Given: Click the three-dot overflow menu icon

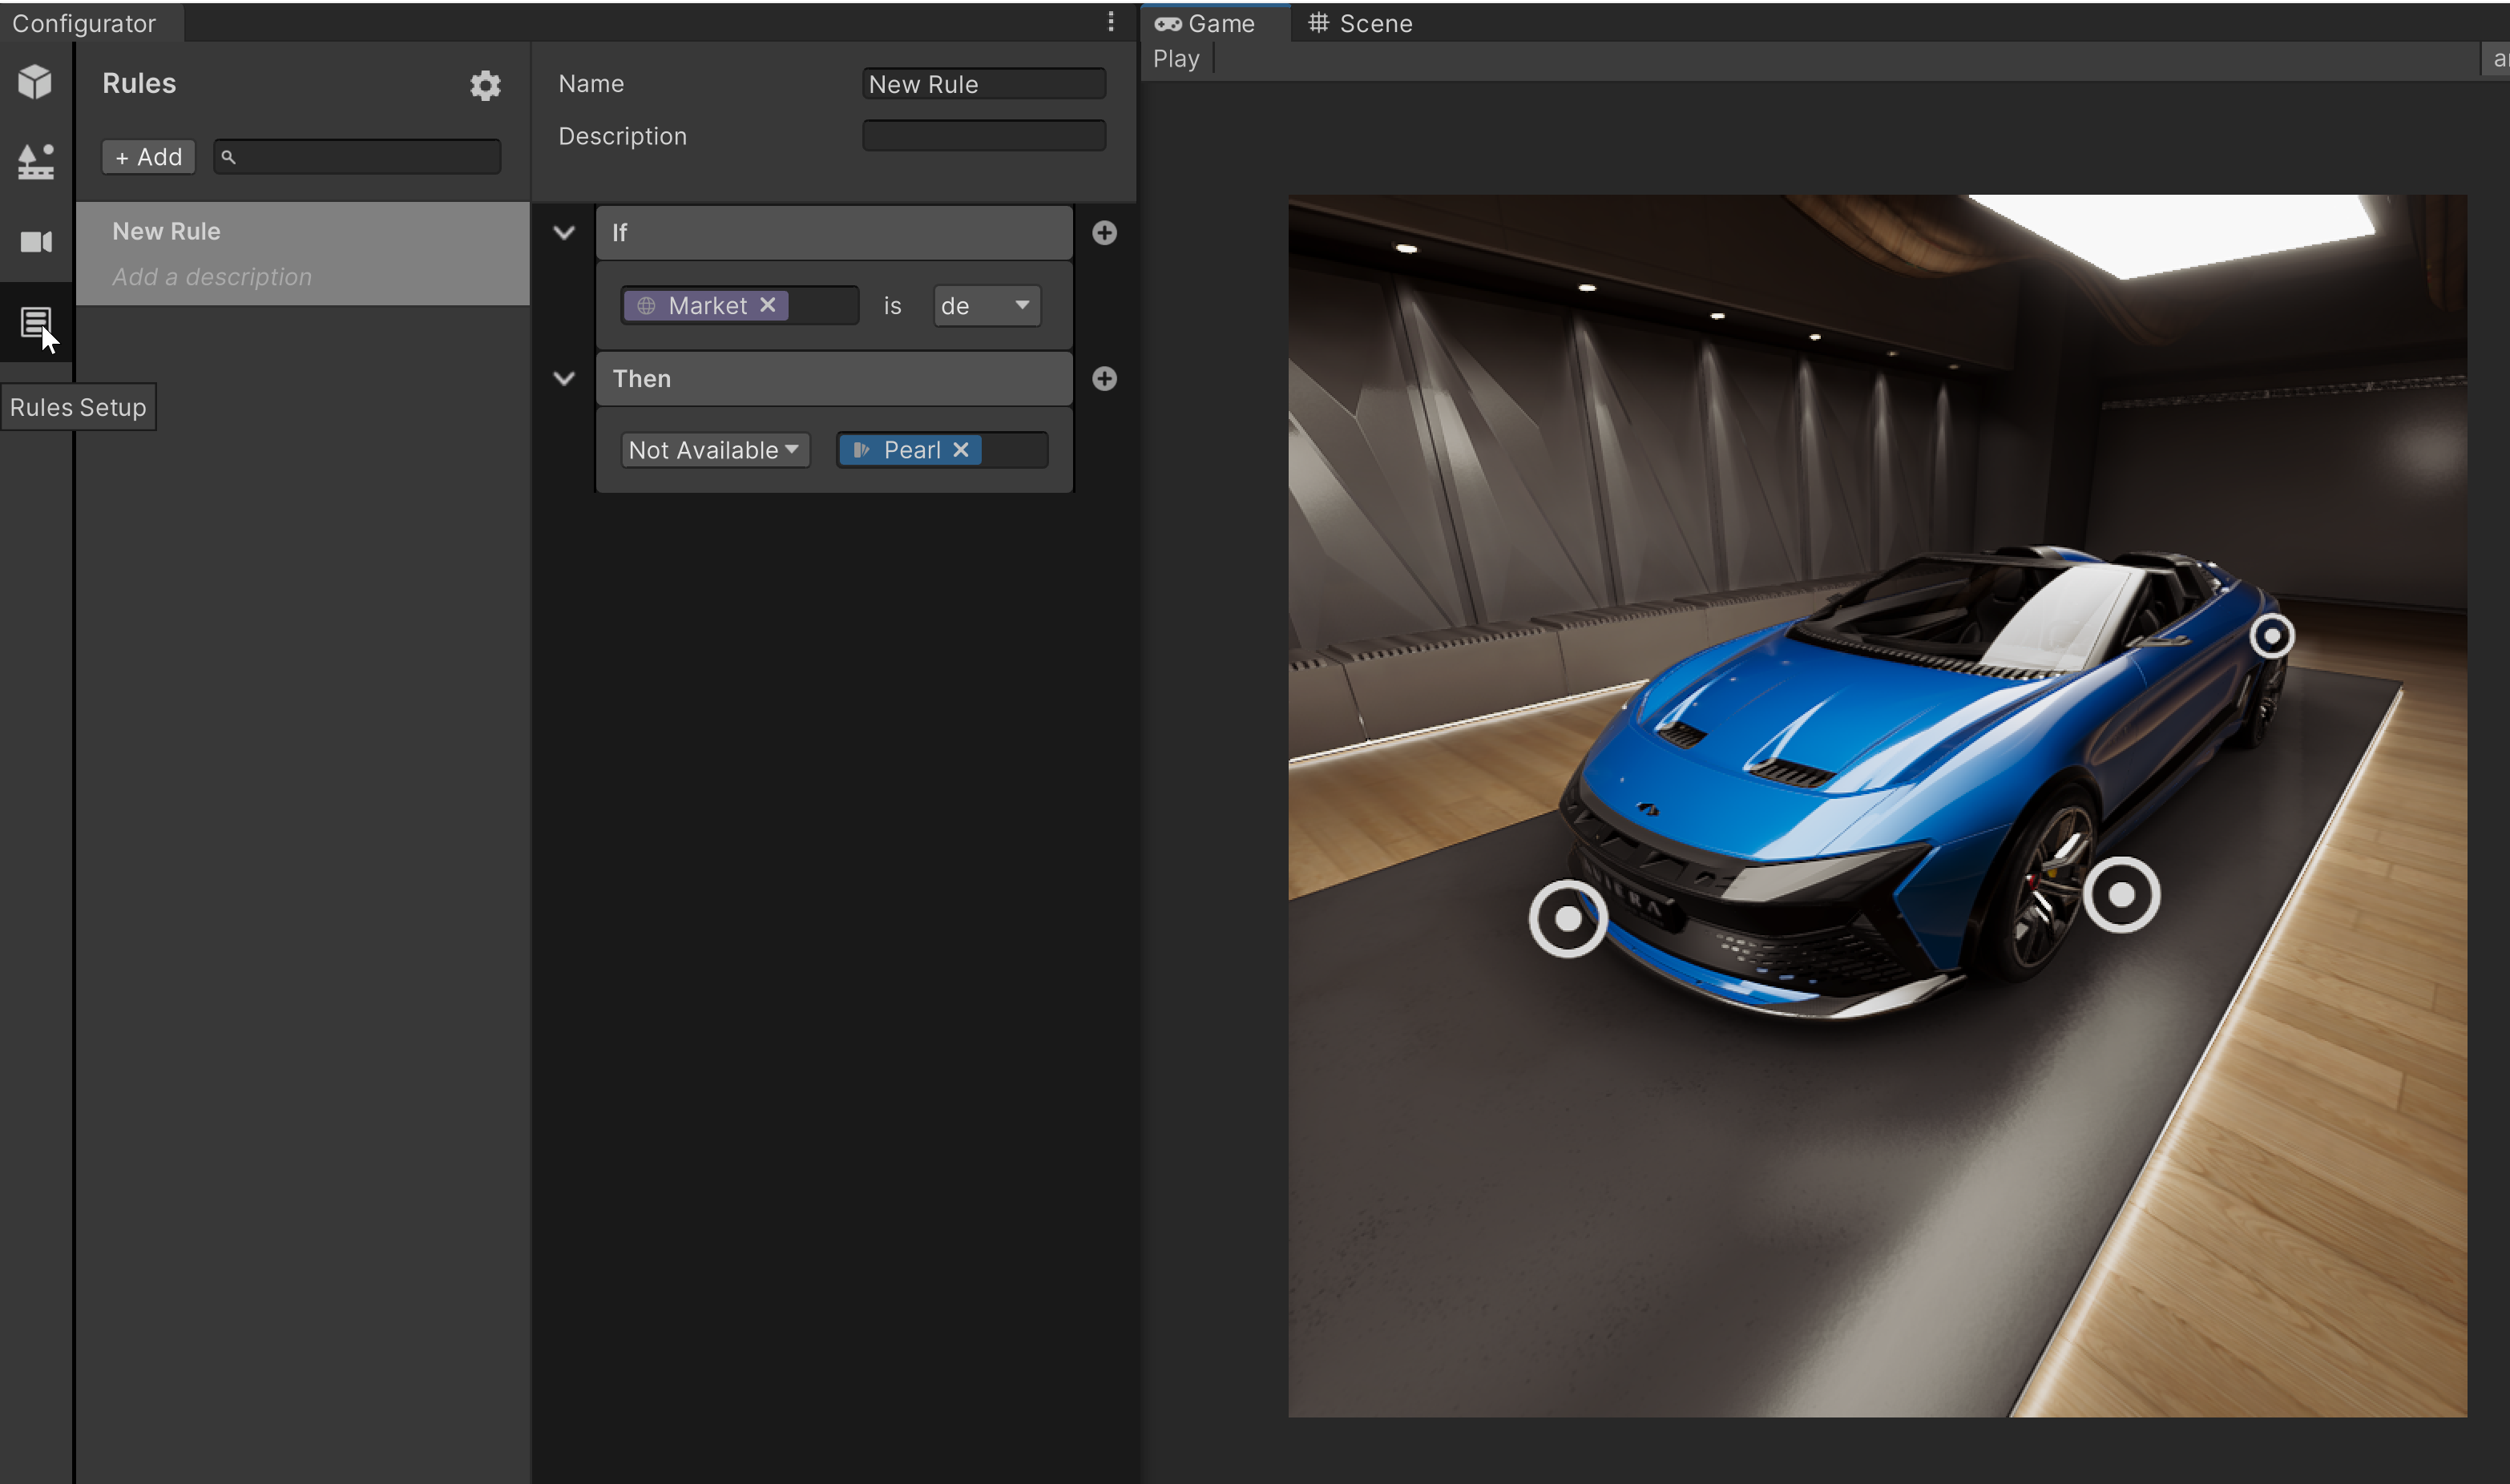Looking at the screenshot, I should point(1111,21).
